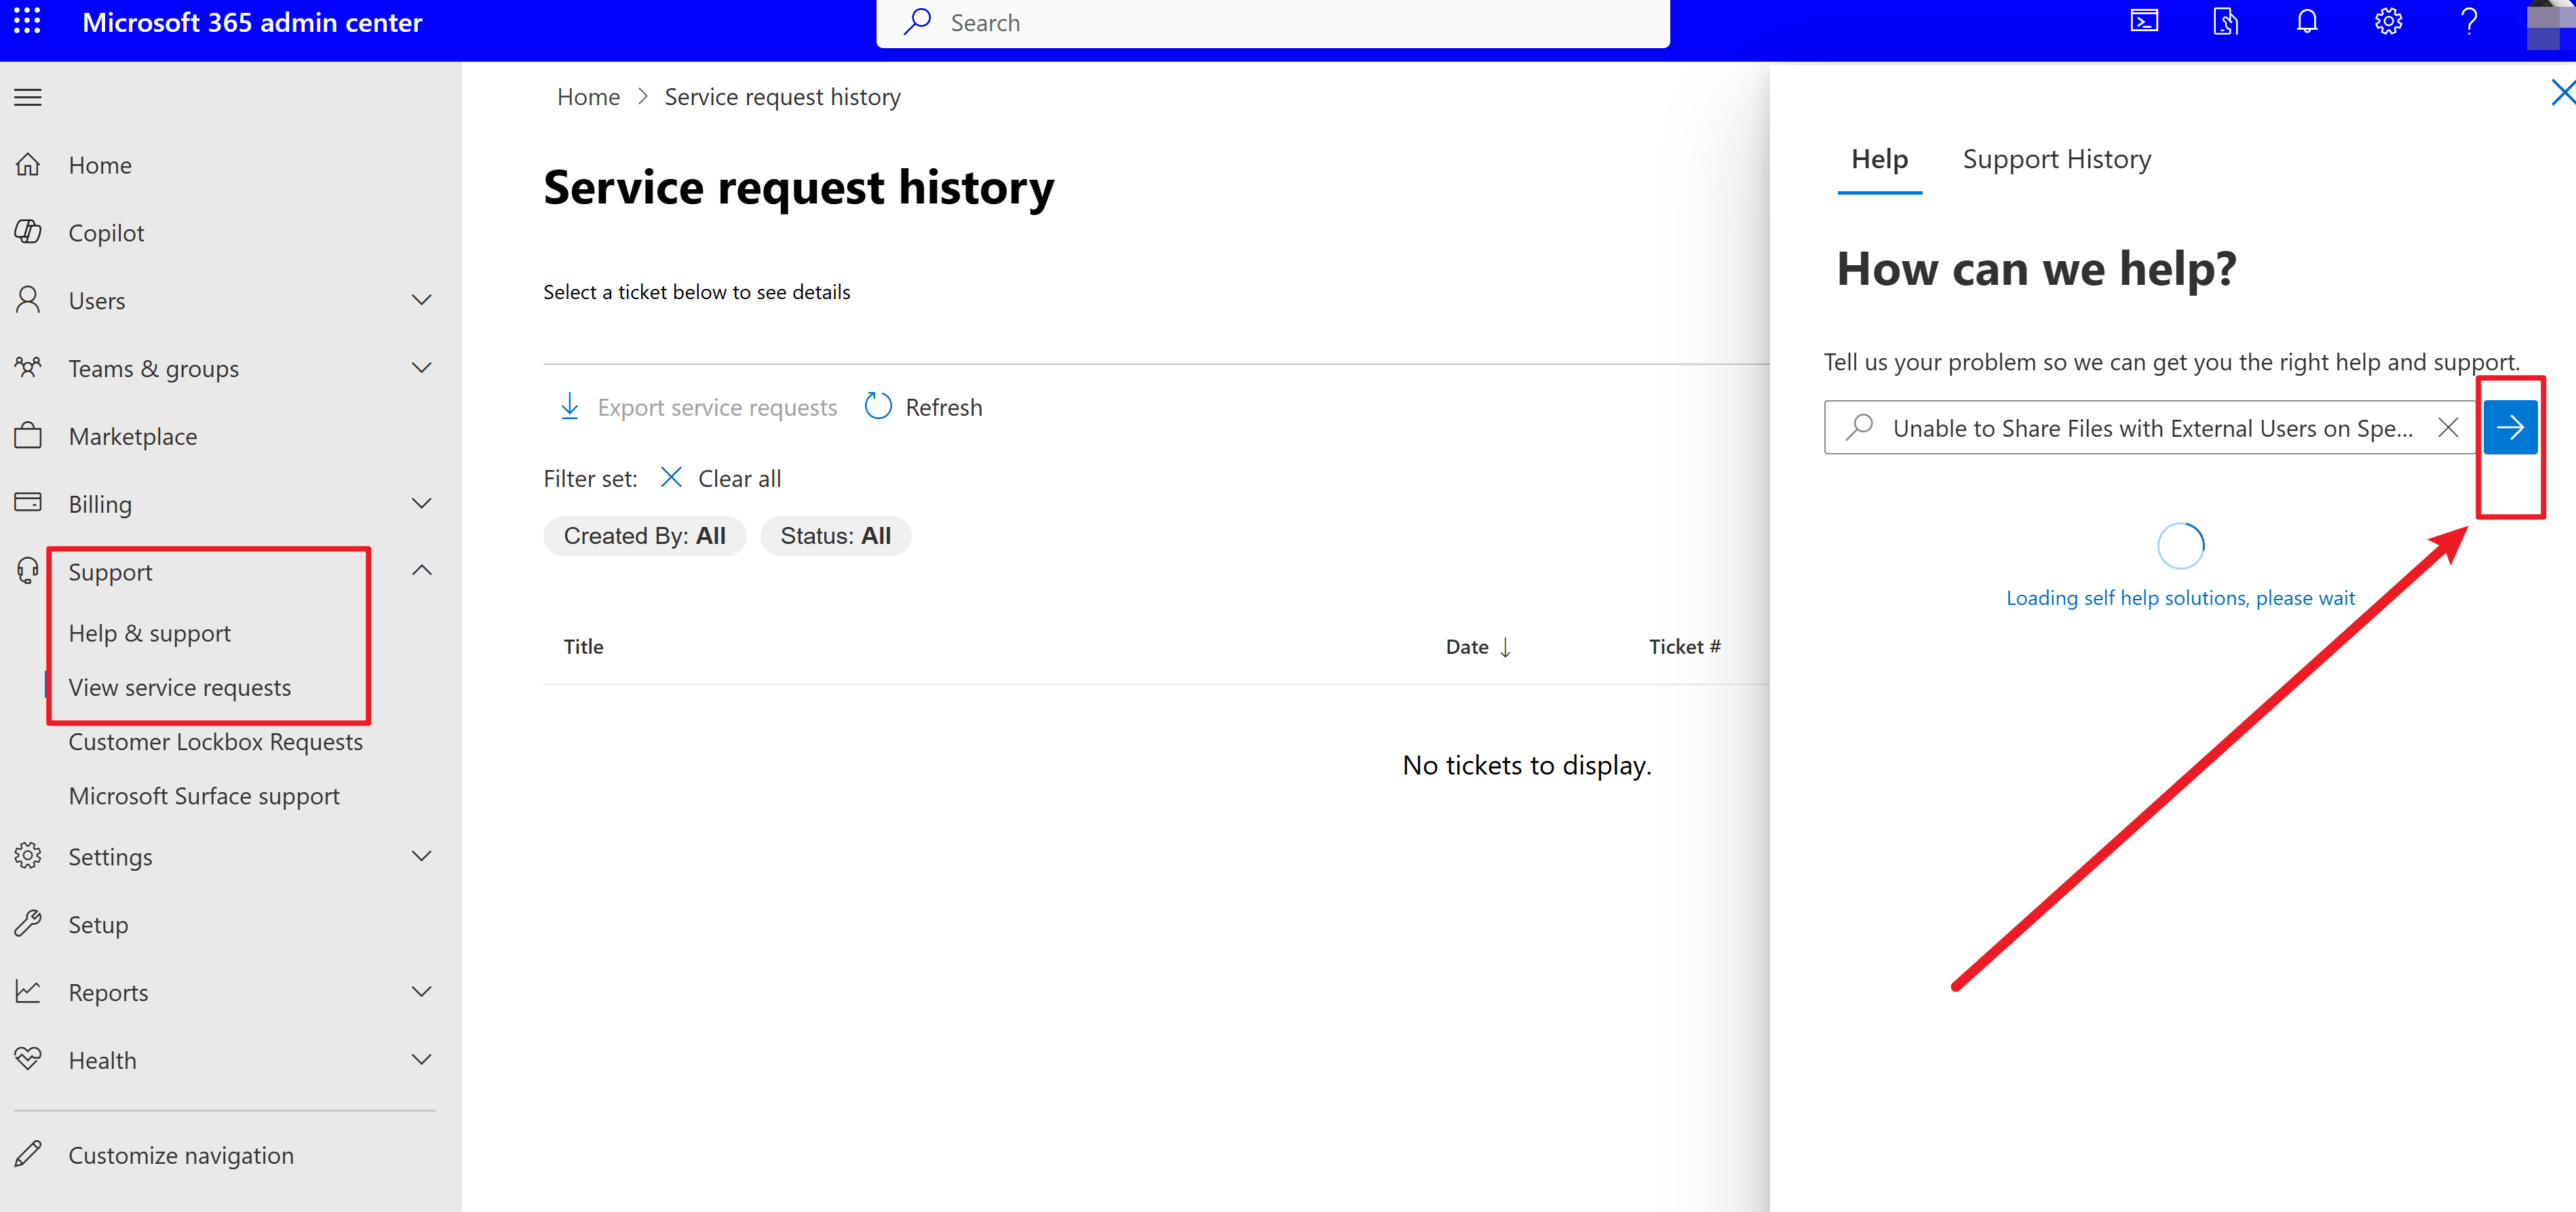2576x1212 pixels.
Task: Open the document tour icon in top bar
Action: (2225, 21)
